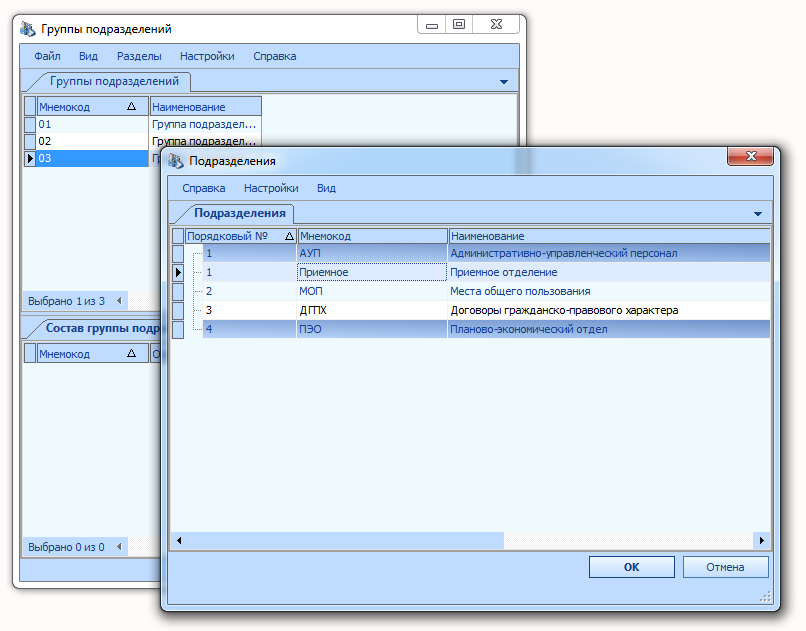Close the Подразделения dialog window

pos(750,156)
